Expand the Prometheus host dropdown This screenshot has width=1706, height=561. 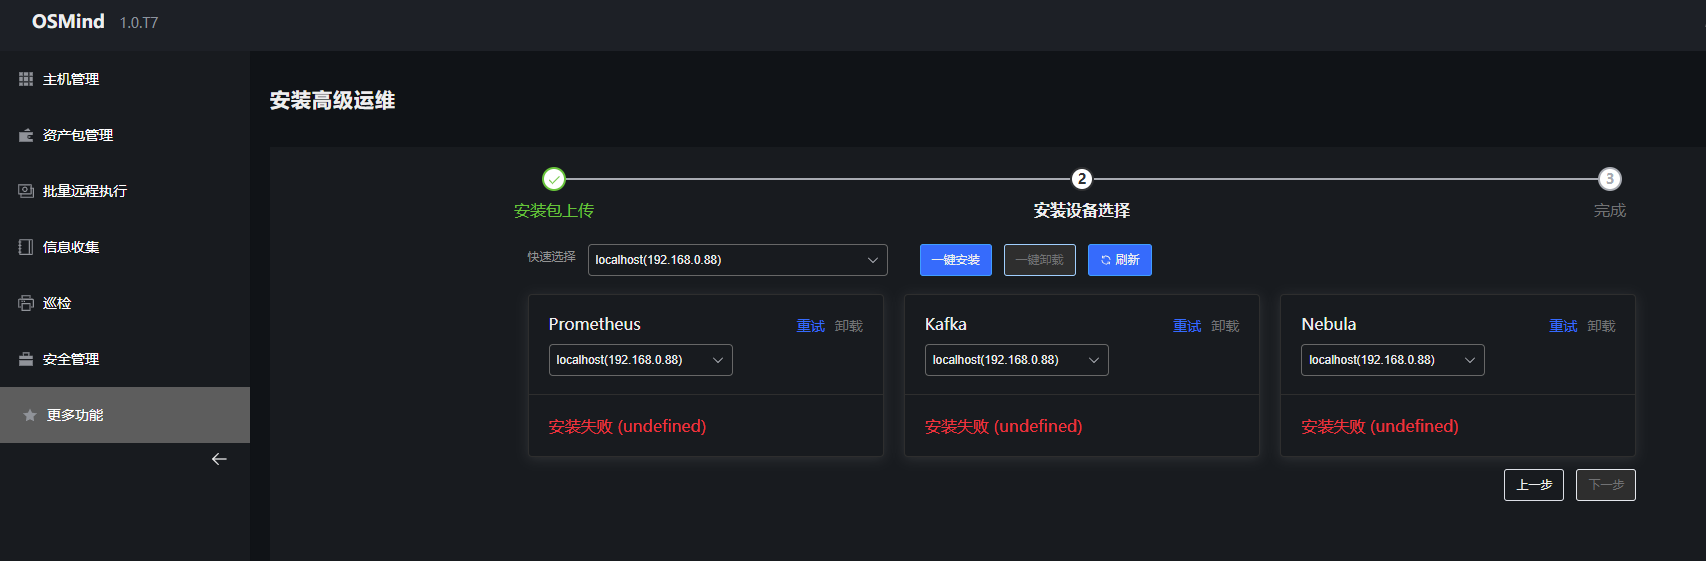(640, 360)
